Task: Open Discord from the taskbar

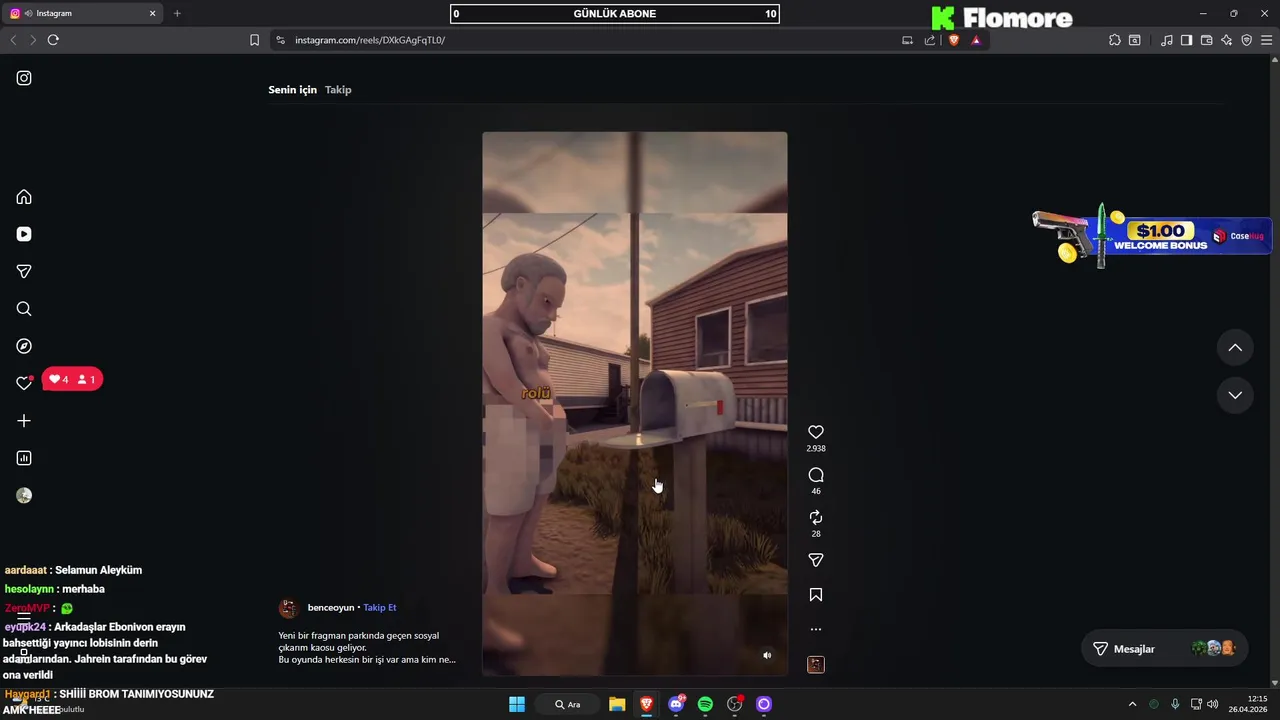Action: point(677,704)
